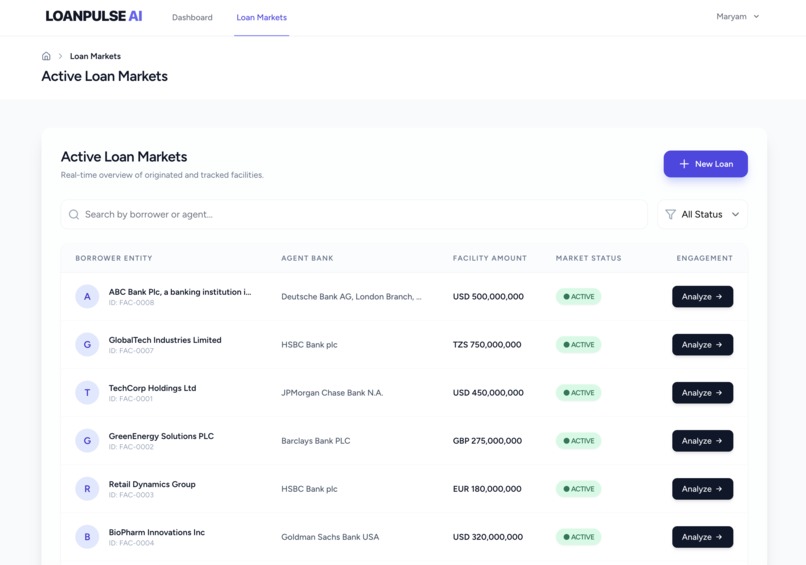Click the GreenEnergy Solutions avatar 'G'
This screenshot has height=565, width=806.
87,441
